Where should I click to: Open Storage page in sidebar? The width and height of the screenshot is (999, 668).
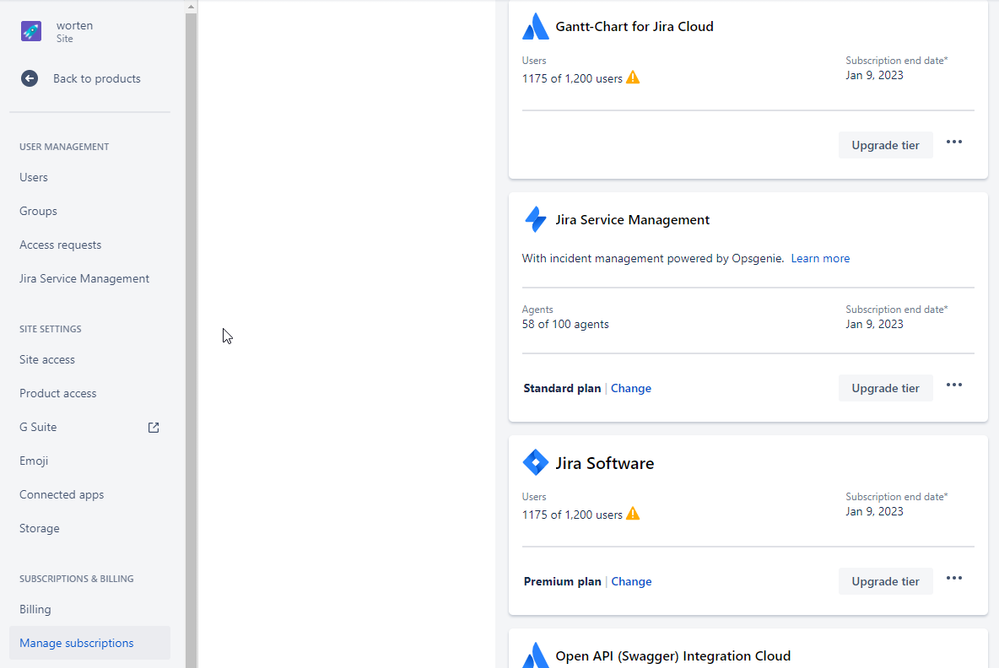coord(39,528)
